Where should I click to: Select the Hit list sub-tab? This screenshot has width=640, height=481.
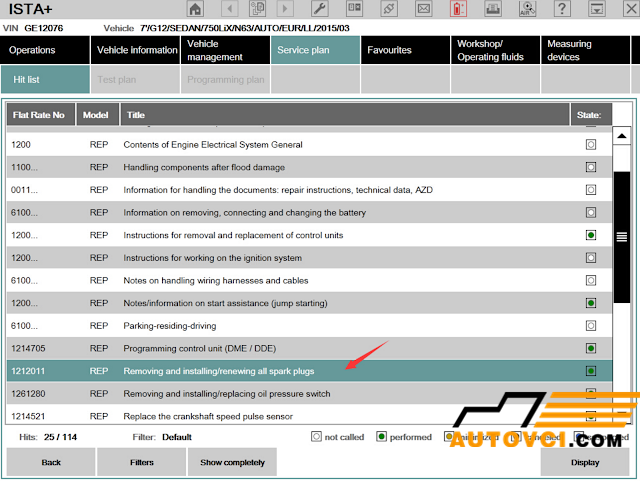tap(45, 80)
